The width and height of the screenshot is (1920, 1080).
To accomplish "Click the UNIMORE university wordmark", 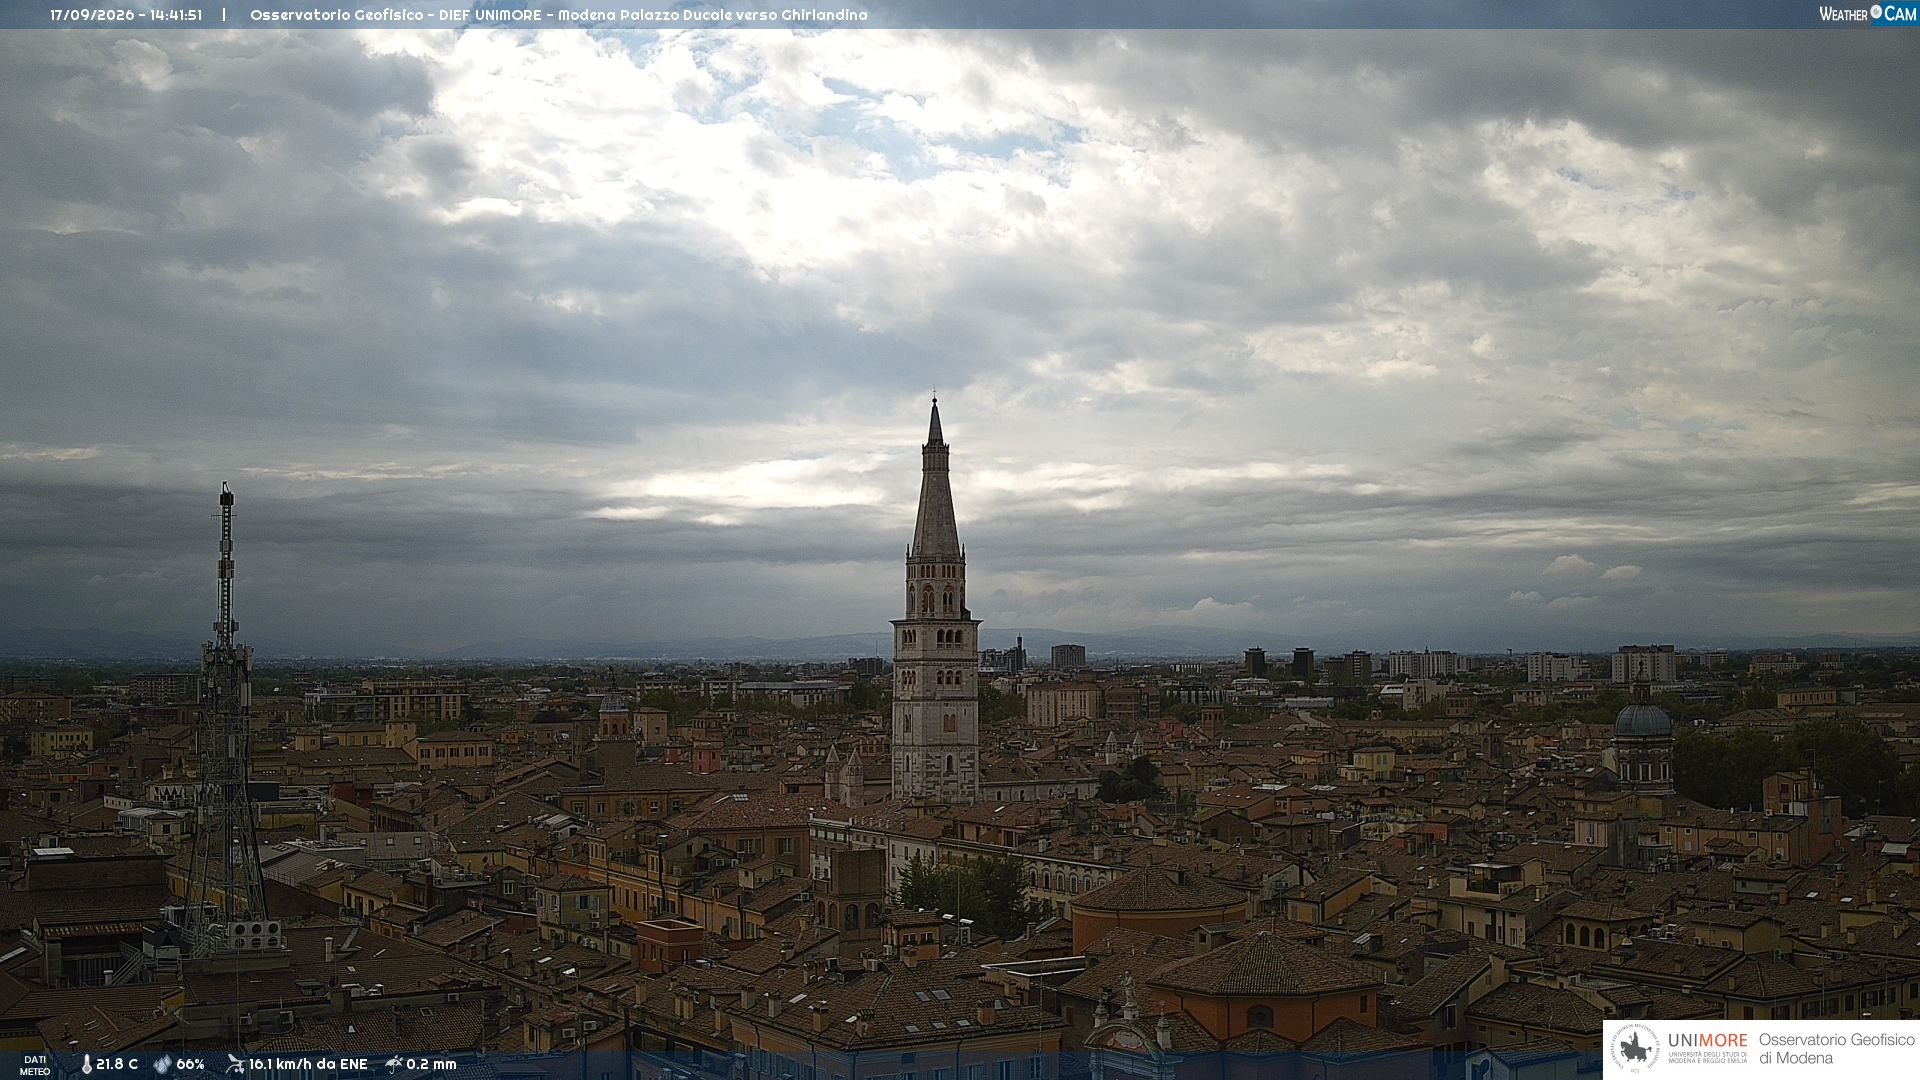I will click(x=1708, y=1041).
